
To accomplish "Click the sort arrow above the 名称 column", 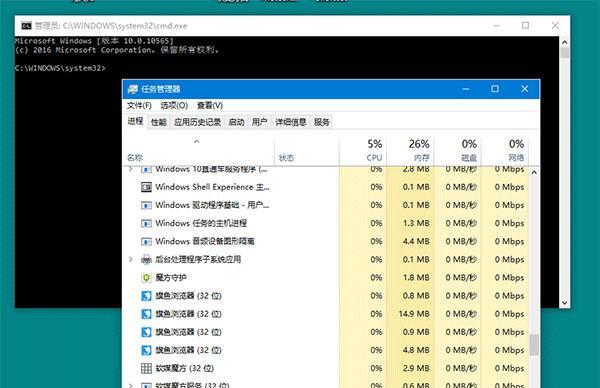I will point(196,142).
